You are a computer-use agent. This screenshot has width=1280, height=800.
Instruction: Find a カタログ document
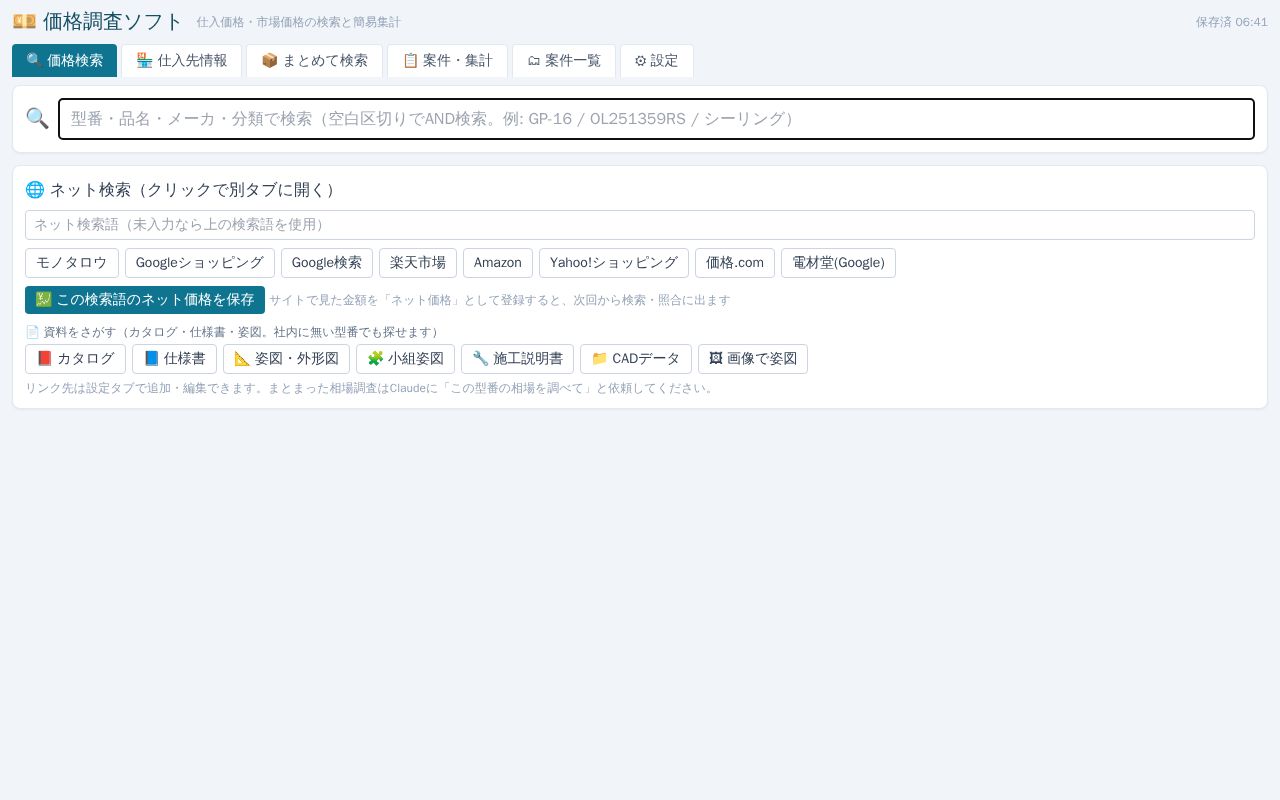(75, 359)
